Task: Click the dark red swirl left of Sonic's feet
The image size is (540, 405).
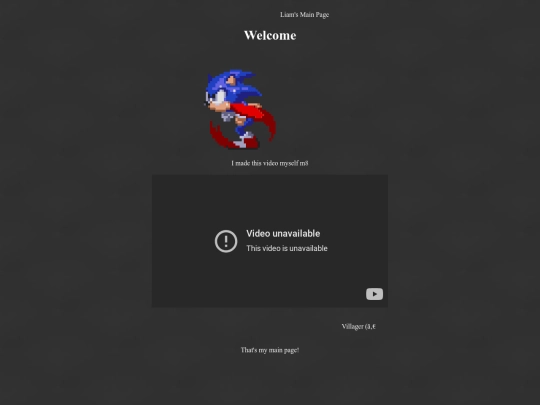Action: [x=218, y=135]
